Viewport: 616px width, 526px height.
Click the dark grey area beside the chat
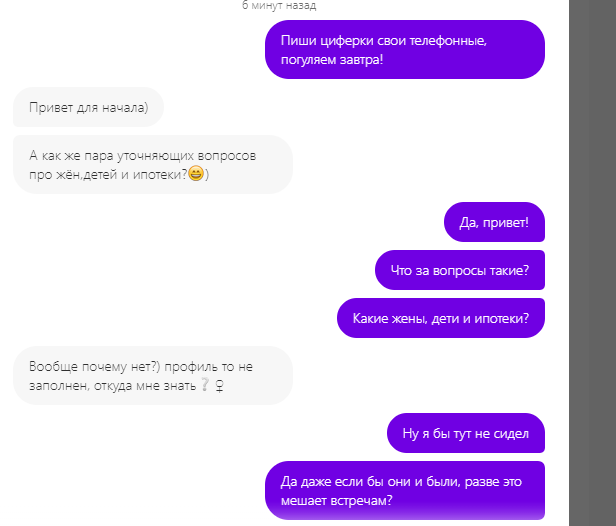[592, 263]
